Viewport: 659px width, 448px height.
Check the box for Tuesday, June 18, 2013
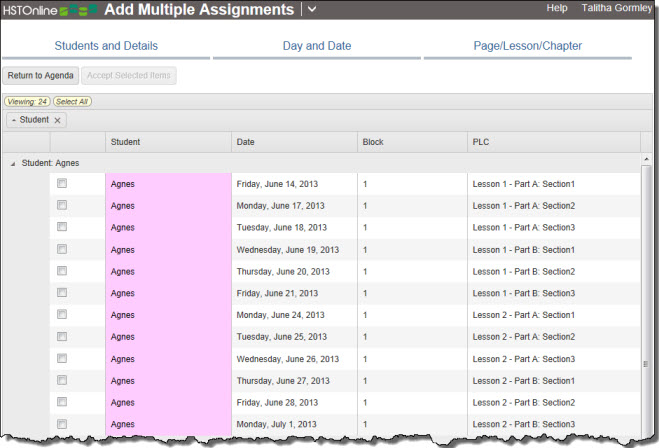62,227
